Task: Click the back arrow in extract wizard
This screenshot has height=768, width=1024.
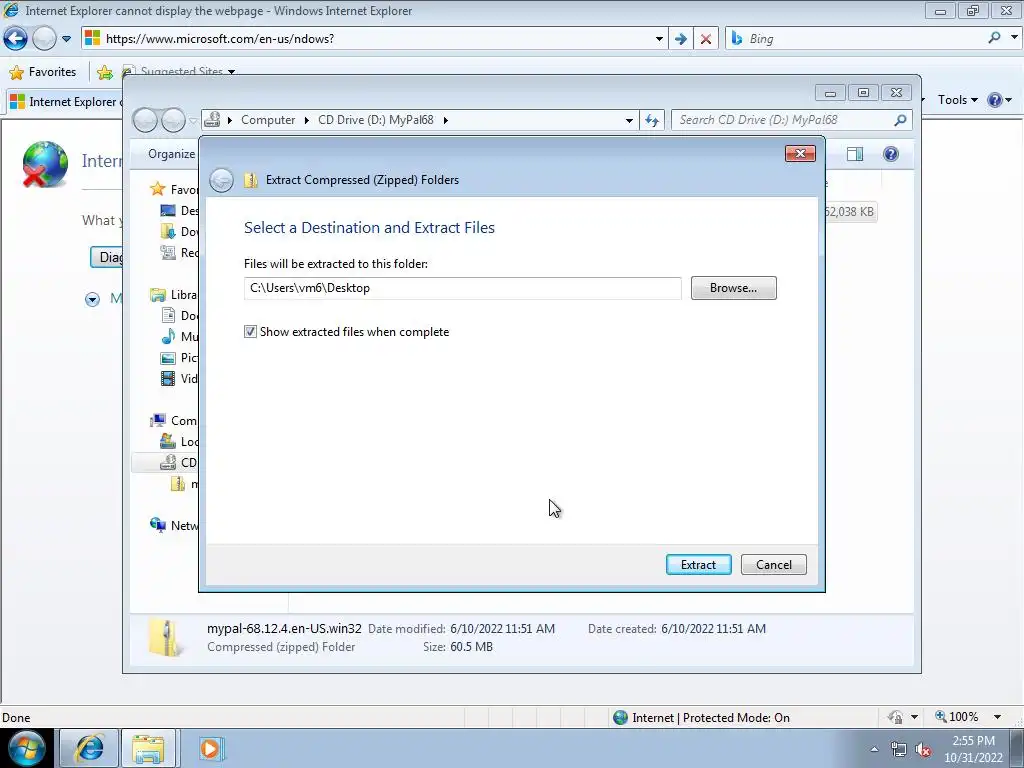Action: 221,180
